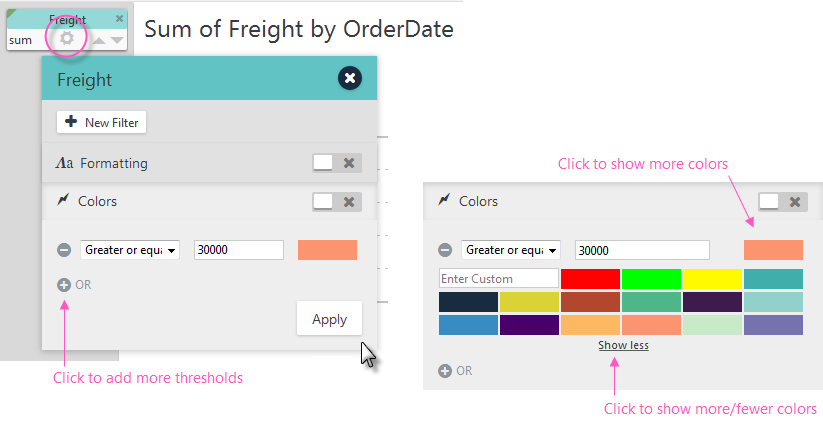Click plus OR icon in right panel
This screenshot has height=440, width=823.
click(445, 371)
